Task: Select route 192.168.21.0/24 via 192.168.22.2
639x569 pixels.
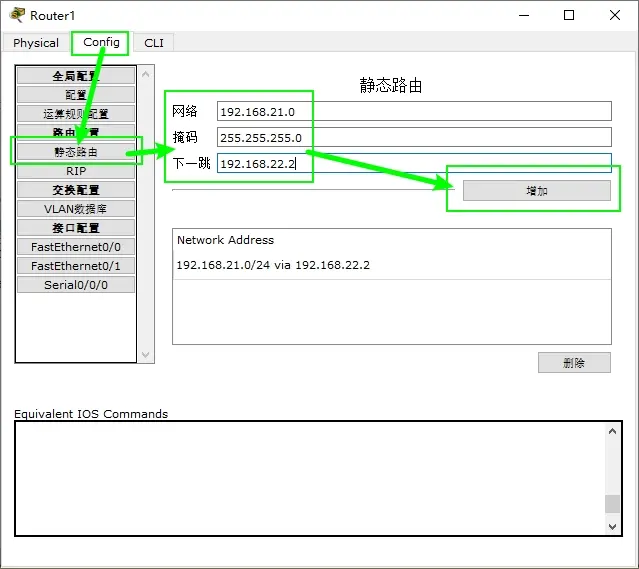Action: 392,265
